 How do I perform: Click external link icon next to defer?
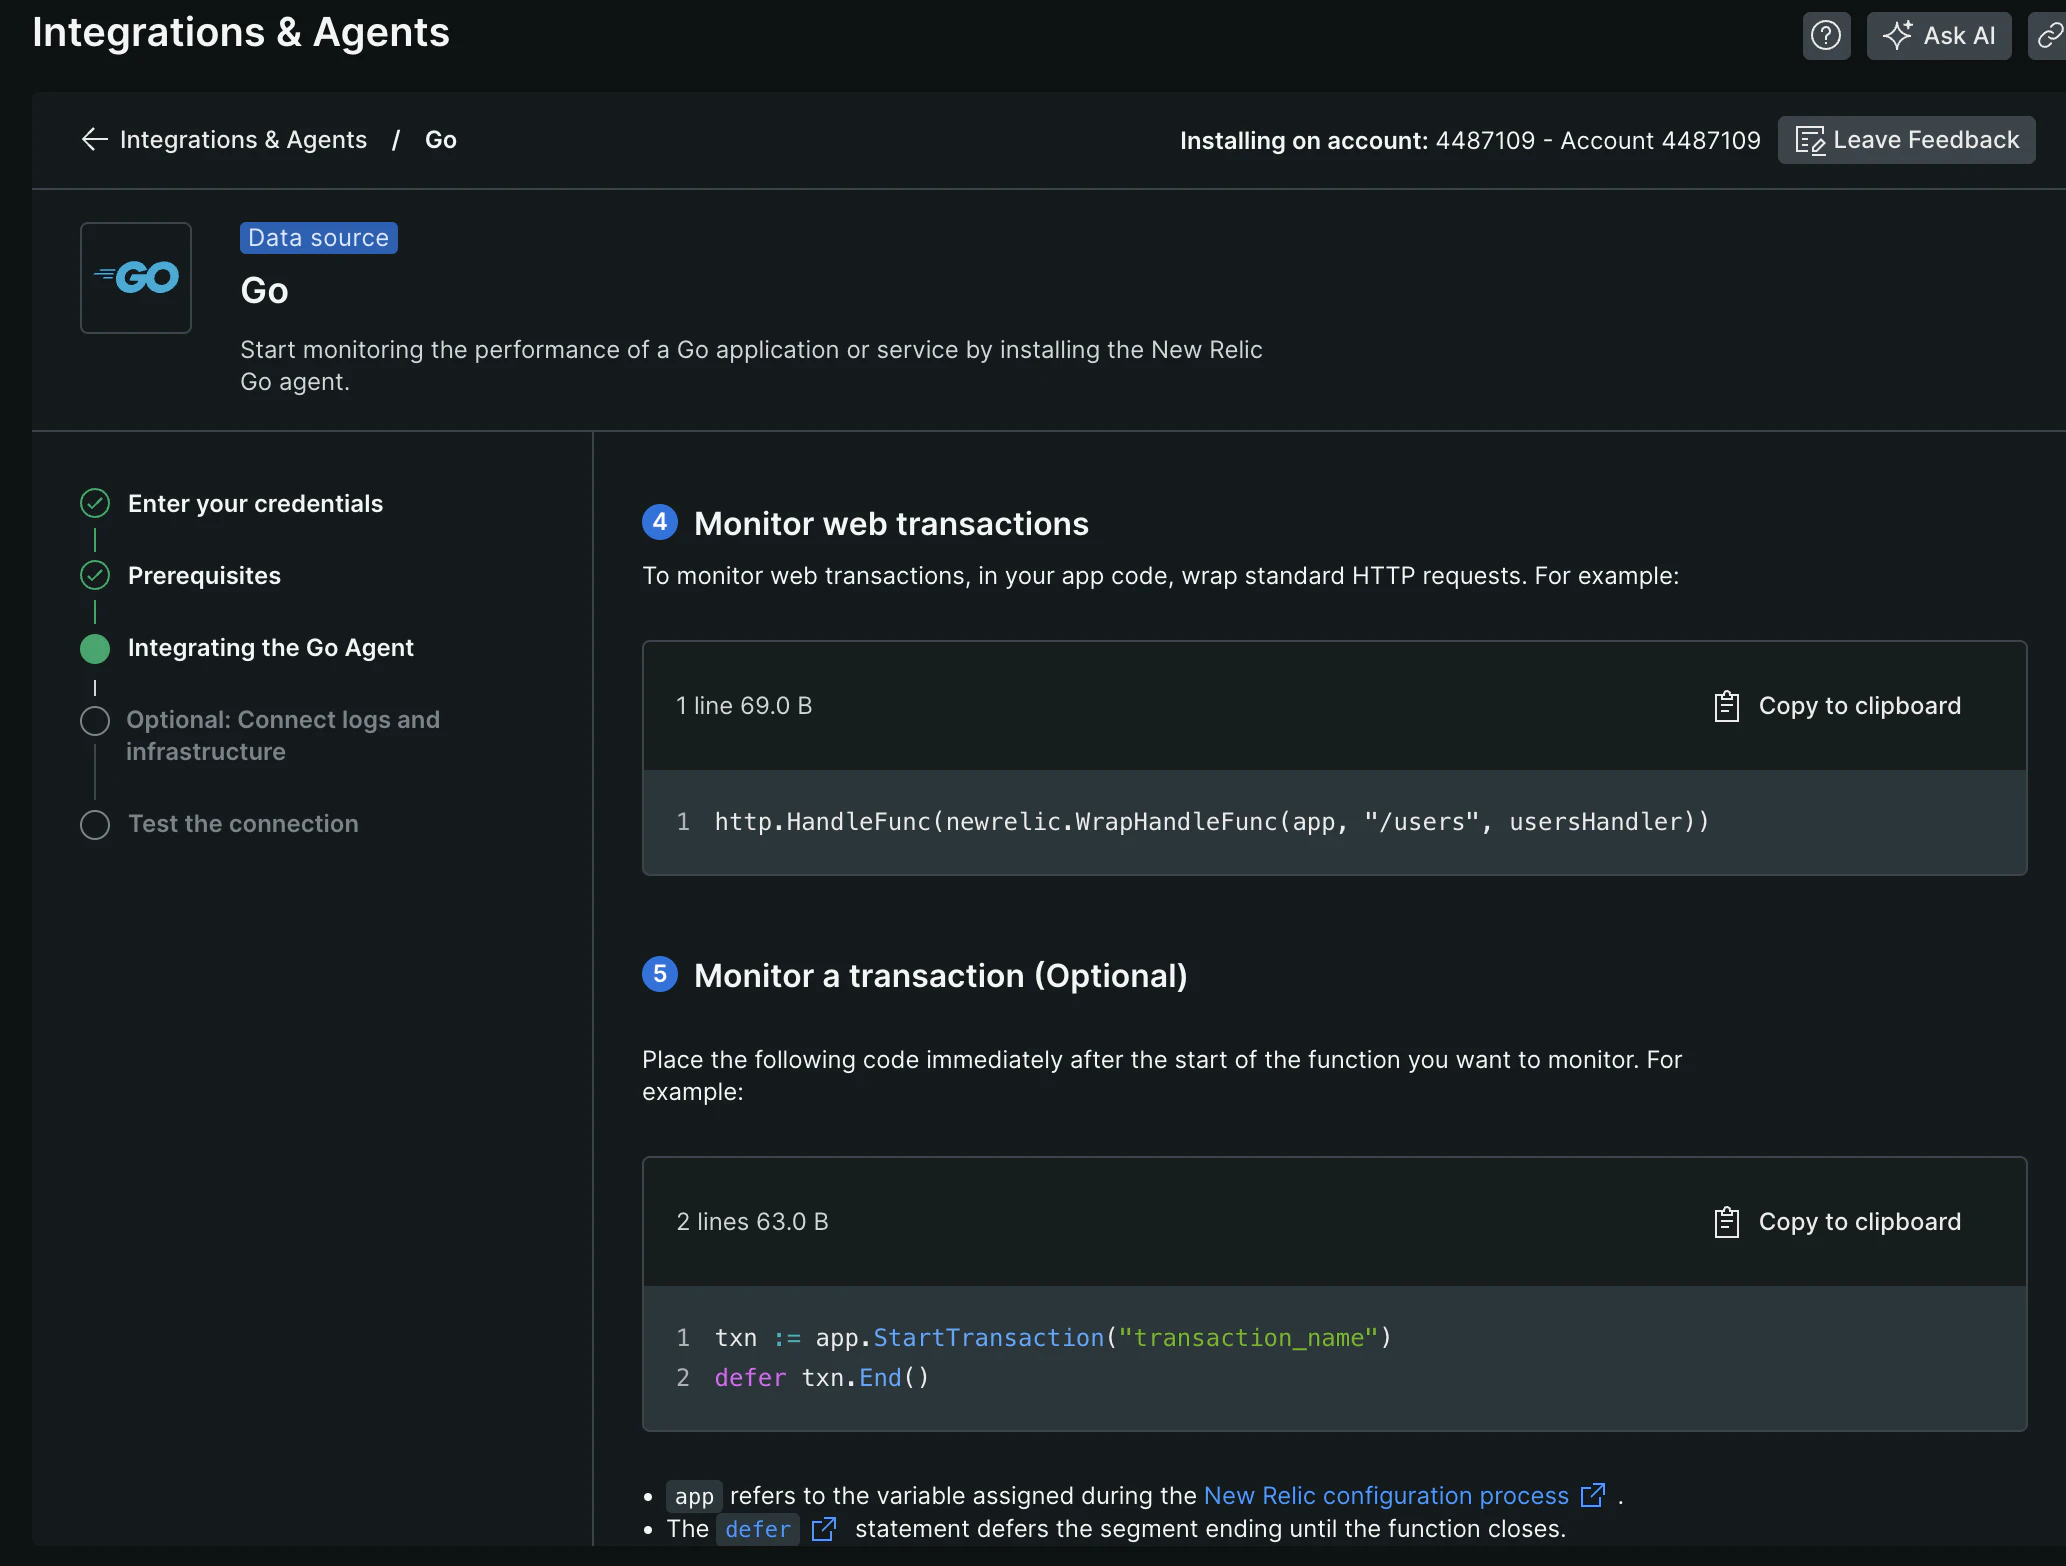[x=823, y=1529]
